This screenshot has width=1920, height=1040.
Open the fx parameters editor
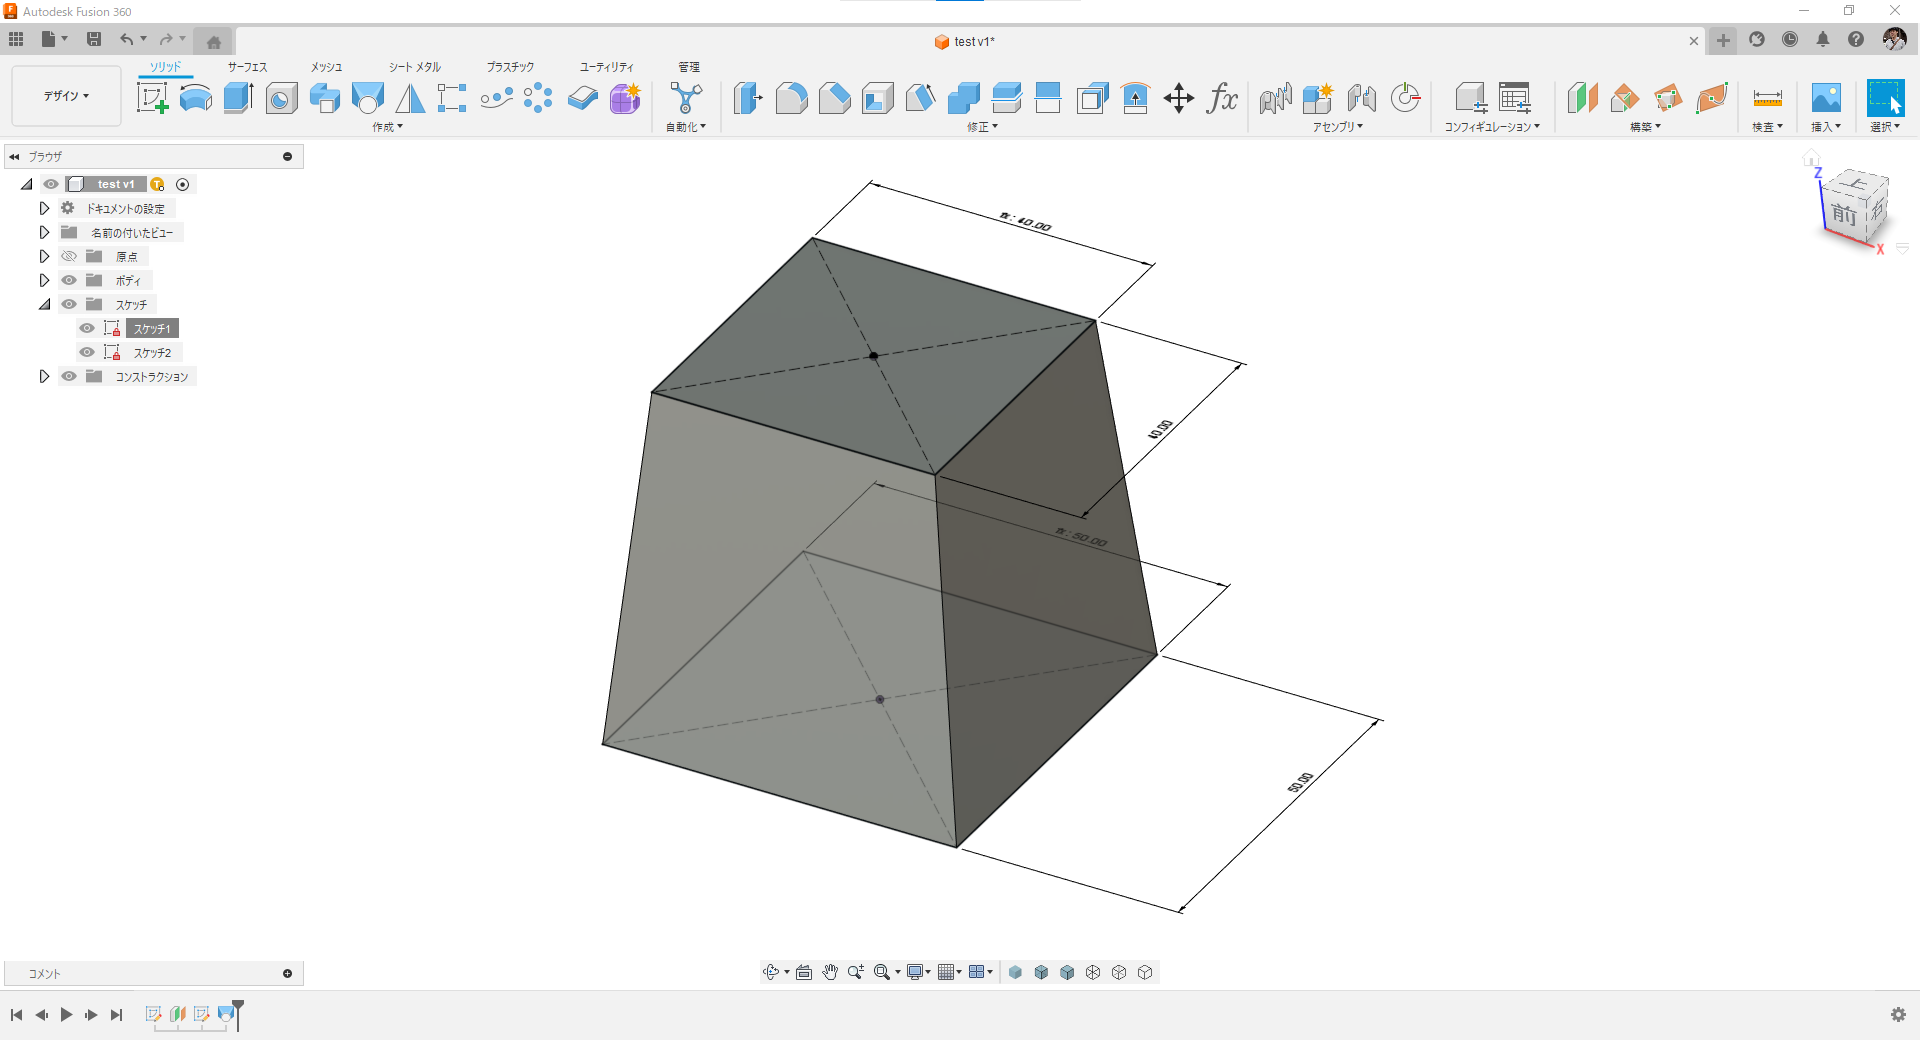click(1222, 99)
